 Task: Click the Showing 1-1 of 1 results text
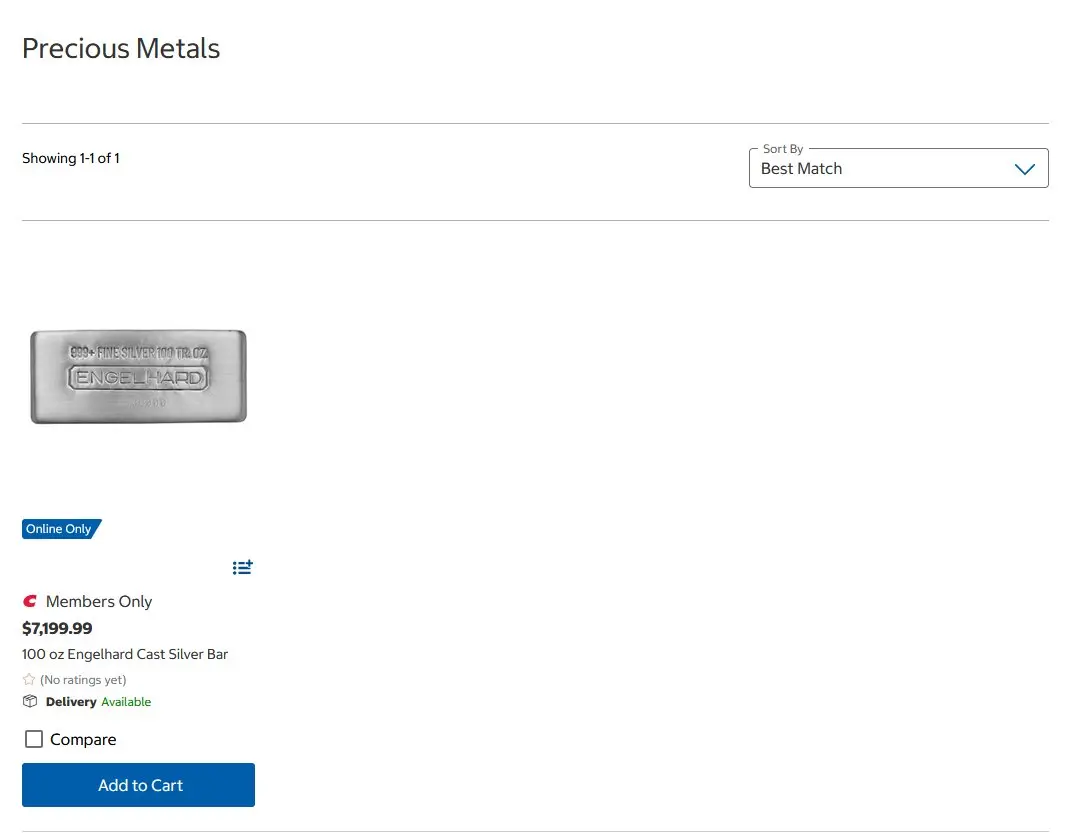(x=71, y=158)
